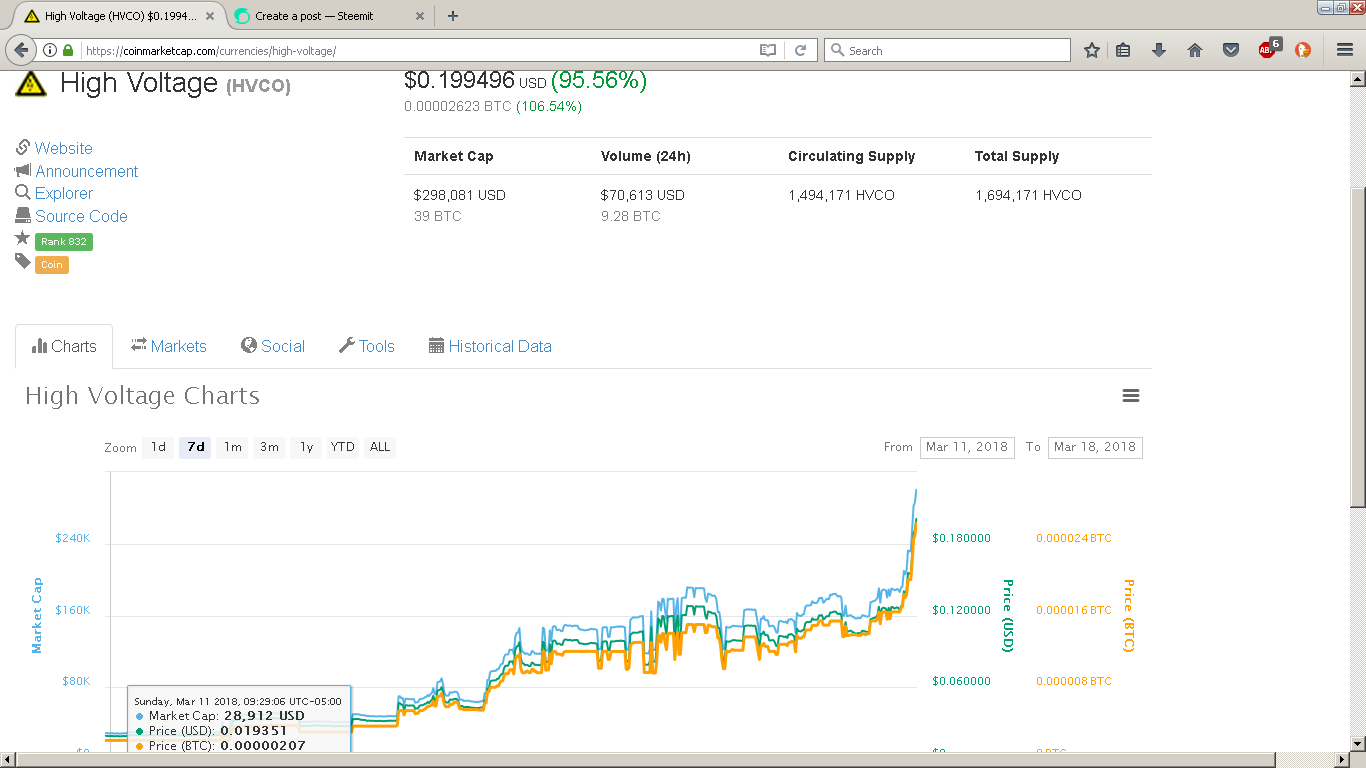This screenshot has width=1366, height=768.
Task: Click the Coin tag badge
Action: click(52, 265)
